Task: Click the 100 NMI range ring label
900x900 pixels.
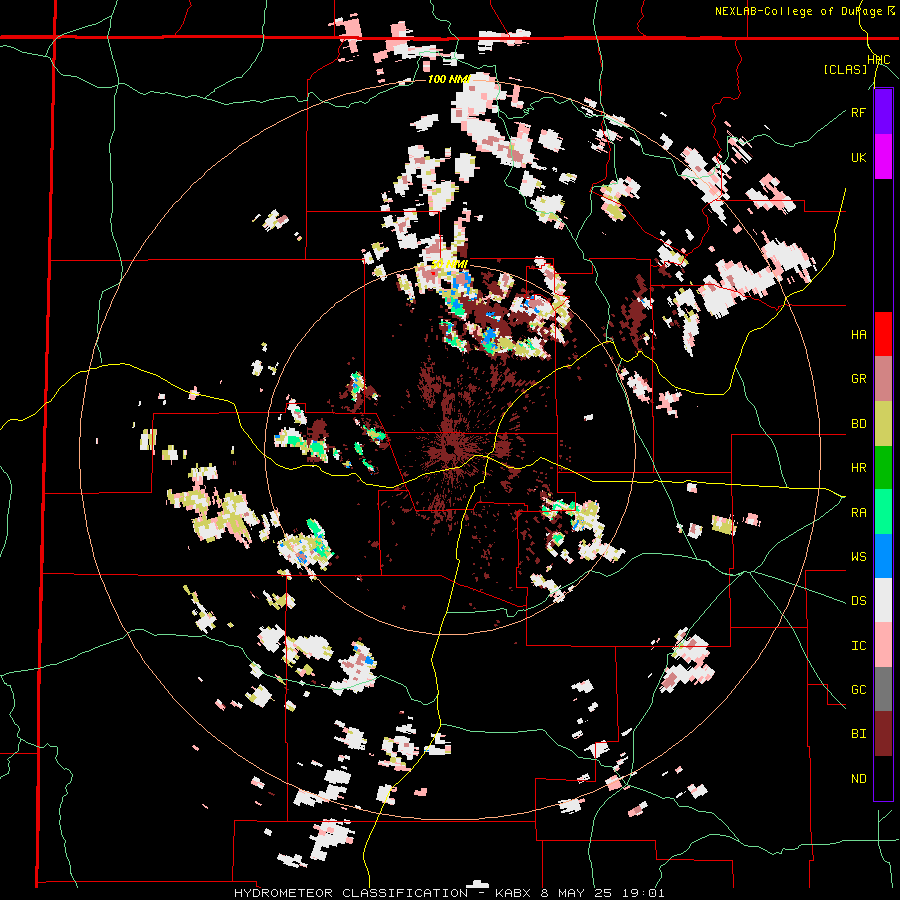Action: pyautogui.click(x=449, y=79)
